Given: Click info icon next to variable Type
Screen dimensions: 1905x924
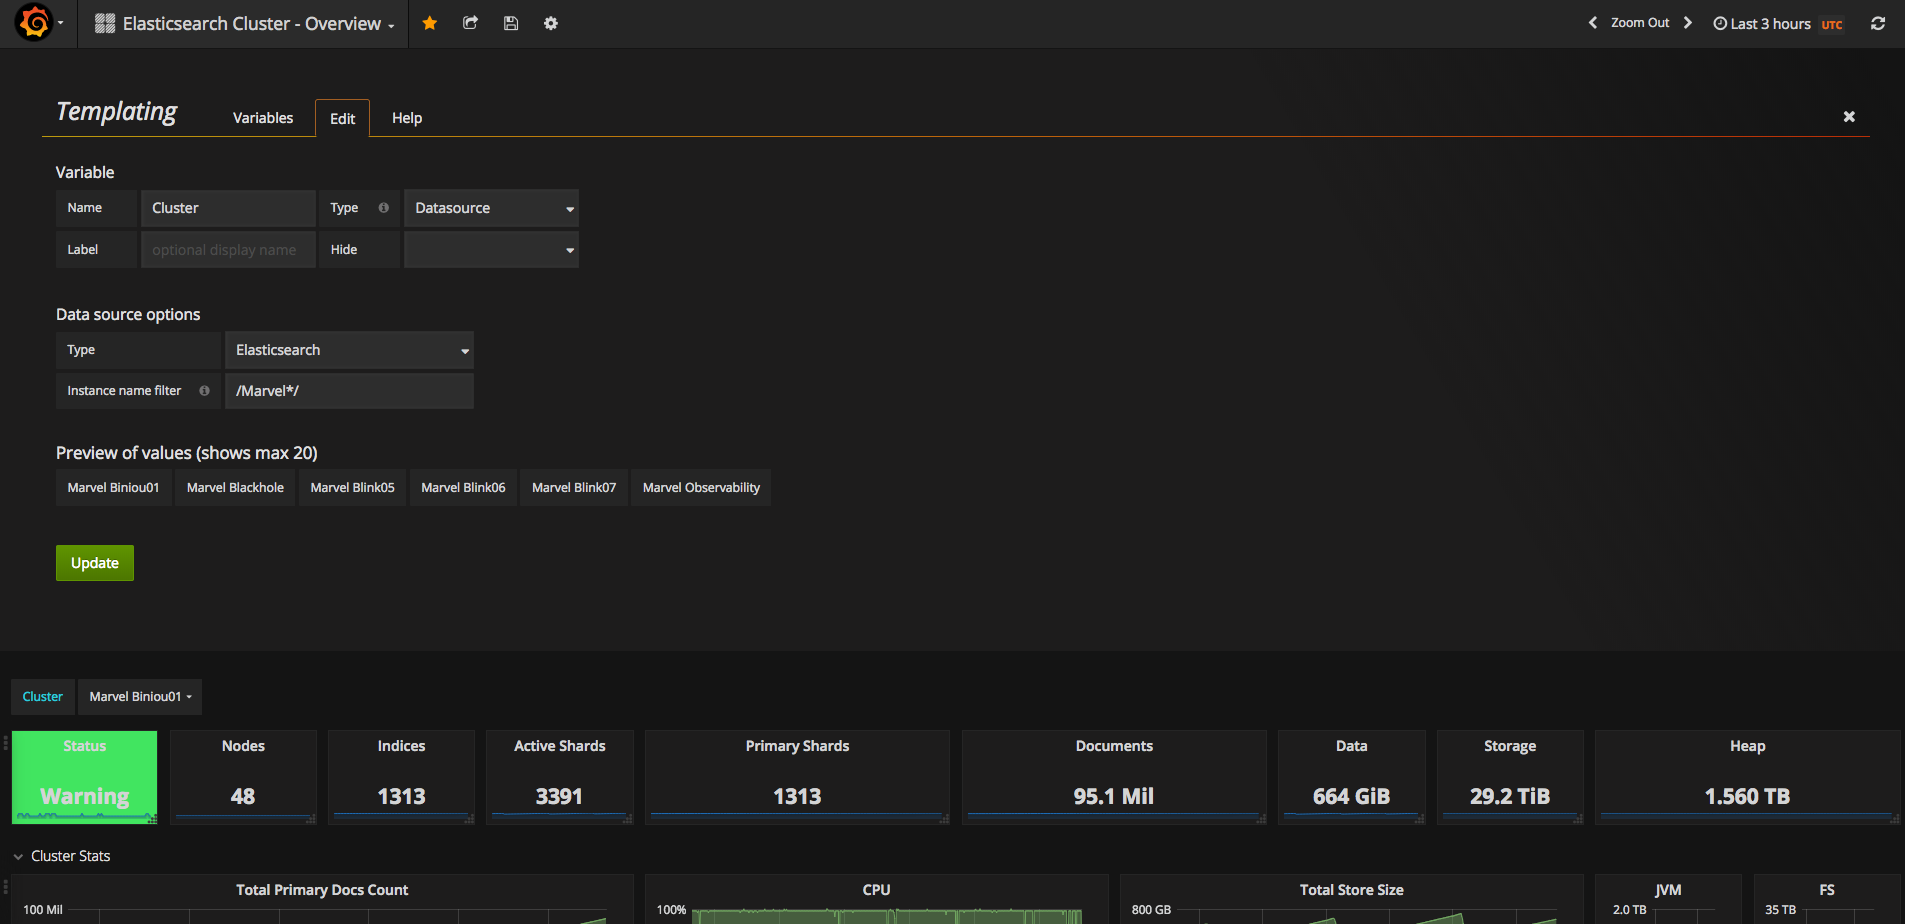Looking at the screenshot, I should (x=383, y=208).
